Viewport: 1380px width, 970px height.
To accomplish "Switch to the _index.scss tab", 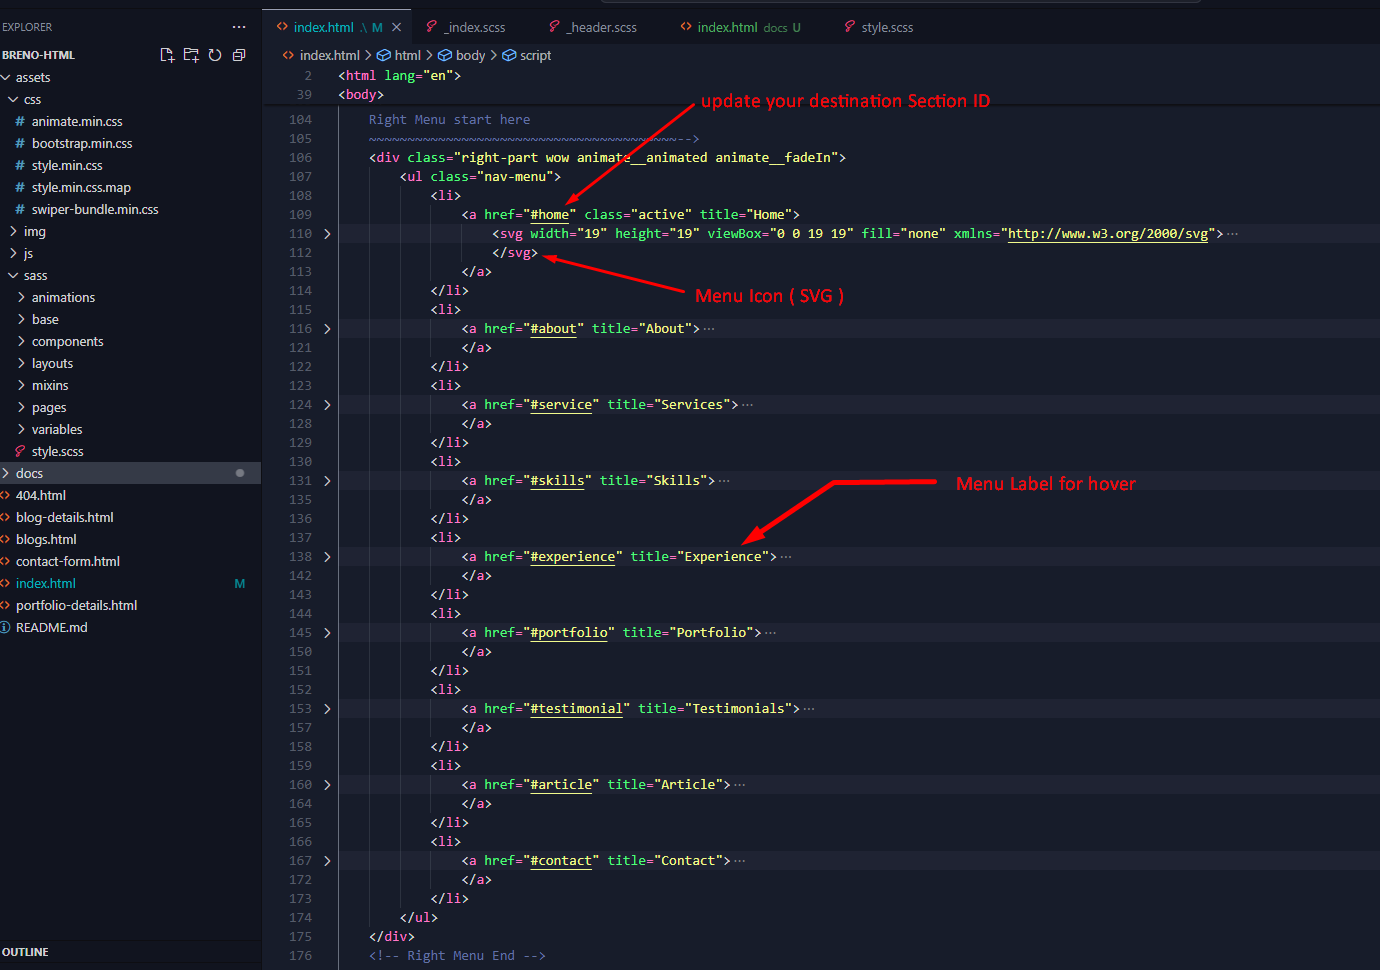I will [465, 27].
